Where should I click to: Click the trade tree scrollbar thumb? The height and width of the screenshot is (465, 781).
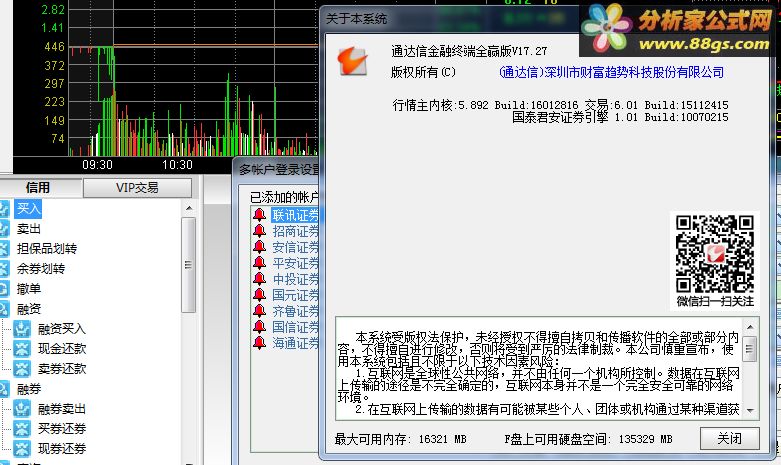(x=188, y=265)
